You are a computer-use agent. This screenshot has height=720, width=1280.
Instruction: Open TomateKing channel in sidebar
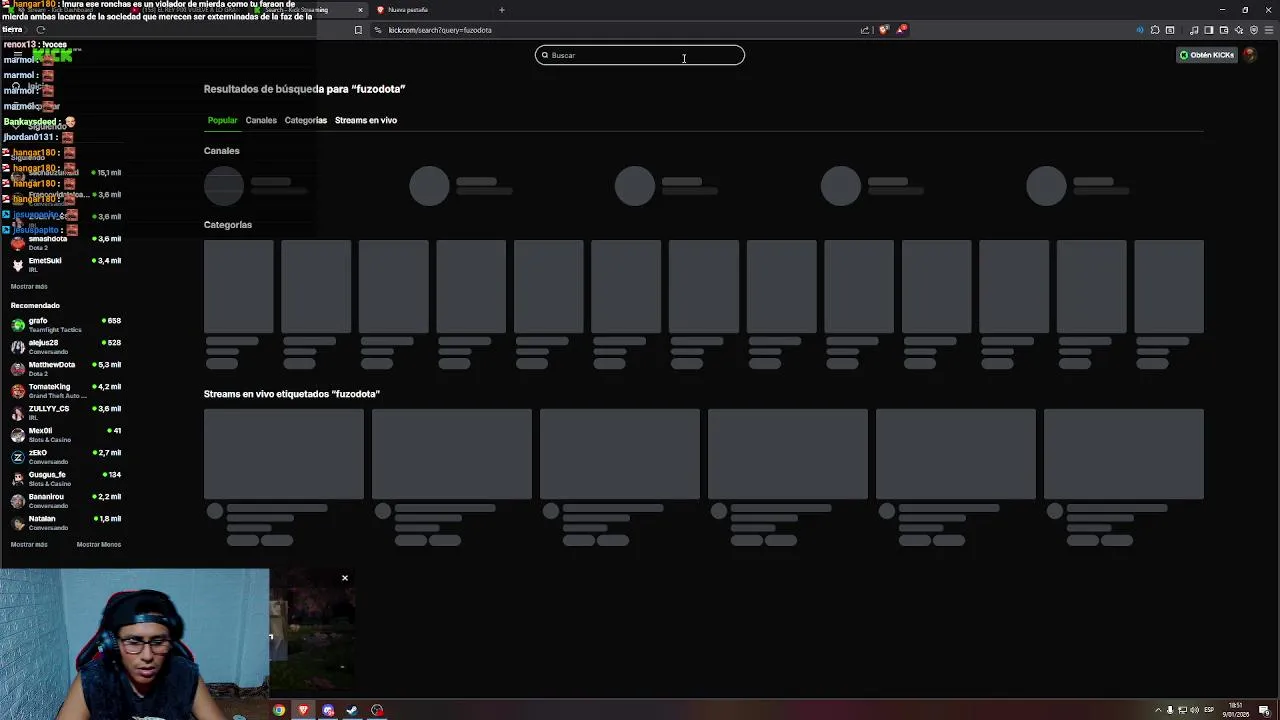tap(65, 391)
